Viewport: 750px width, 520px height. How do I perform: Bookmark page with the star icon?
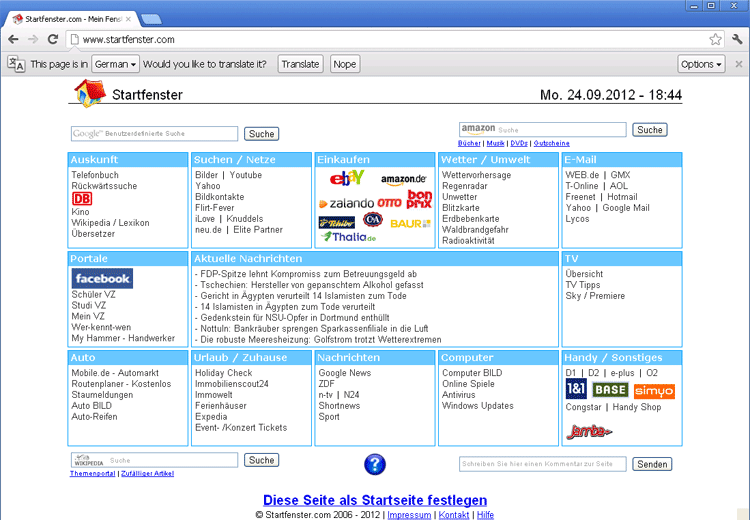pos(716,40)
